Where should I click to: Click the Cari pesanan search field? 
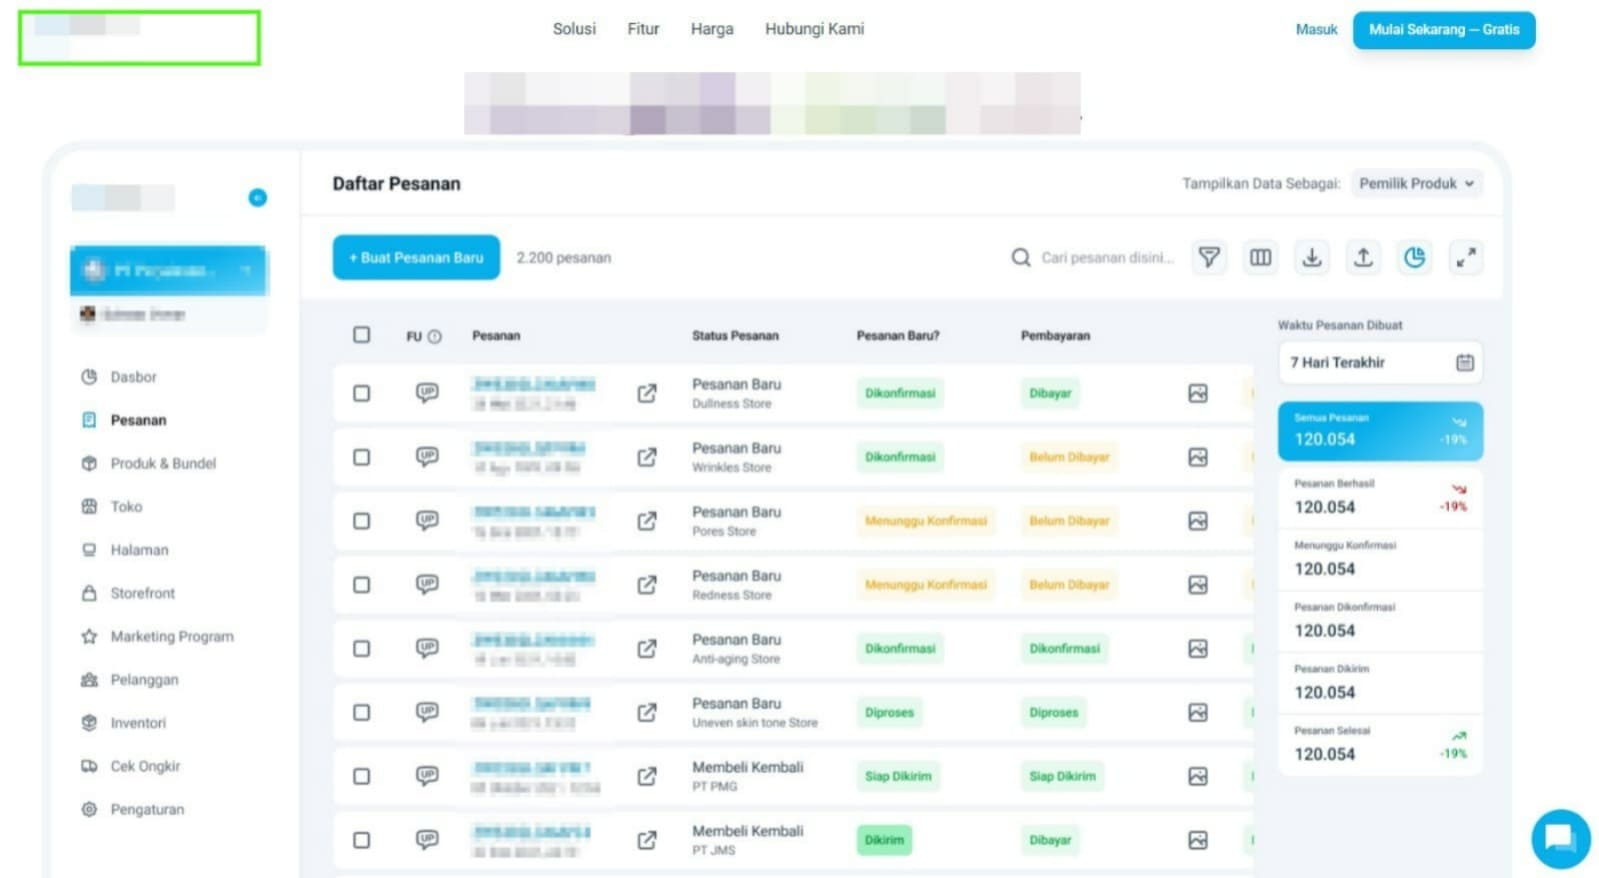pyautogui.click(x=1106, y=258)
